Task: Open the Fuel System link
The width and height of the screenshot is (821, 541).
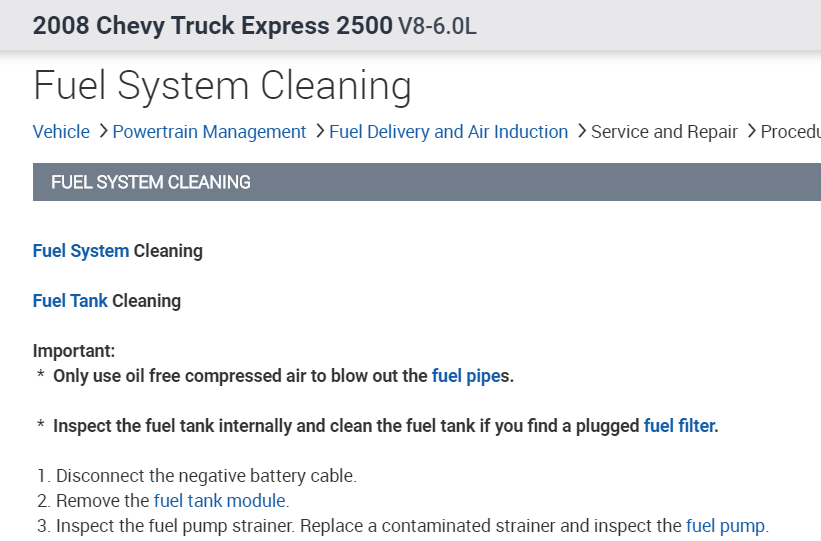Action: [81, 251]
